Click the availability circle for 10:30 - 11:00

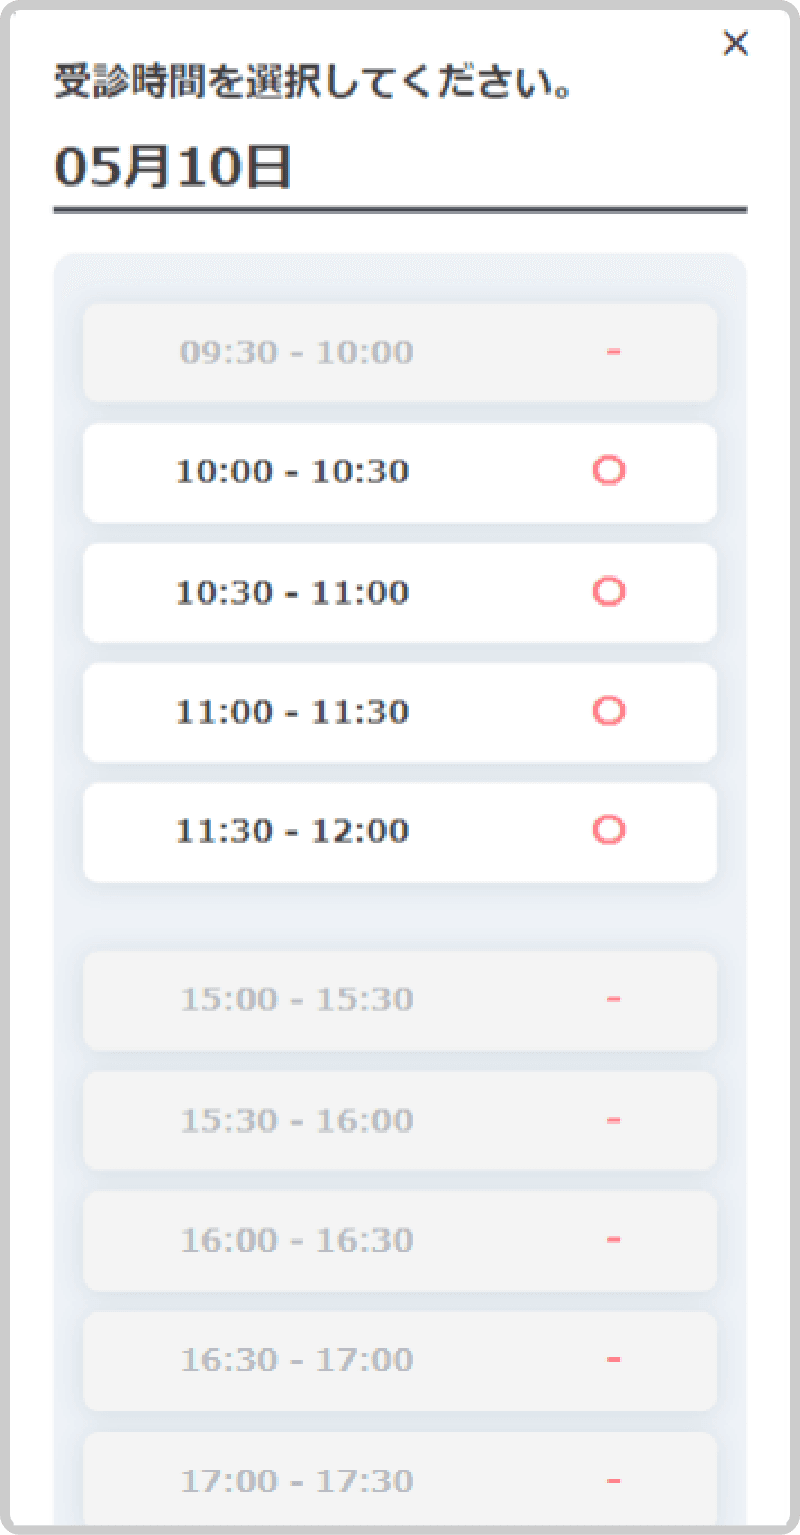coord(609,591)
